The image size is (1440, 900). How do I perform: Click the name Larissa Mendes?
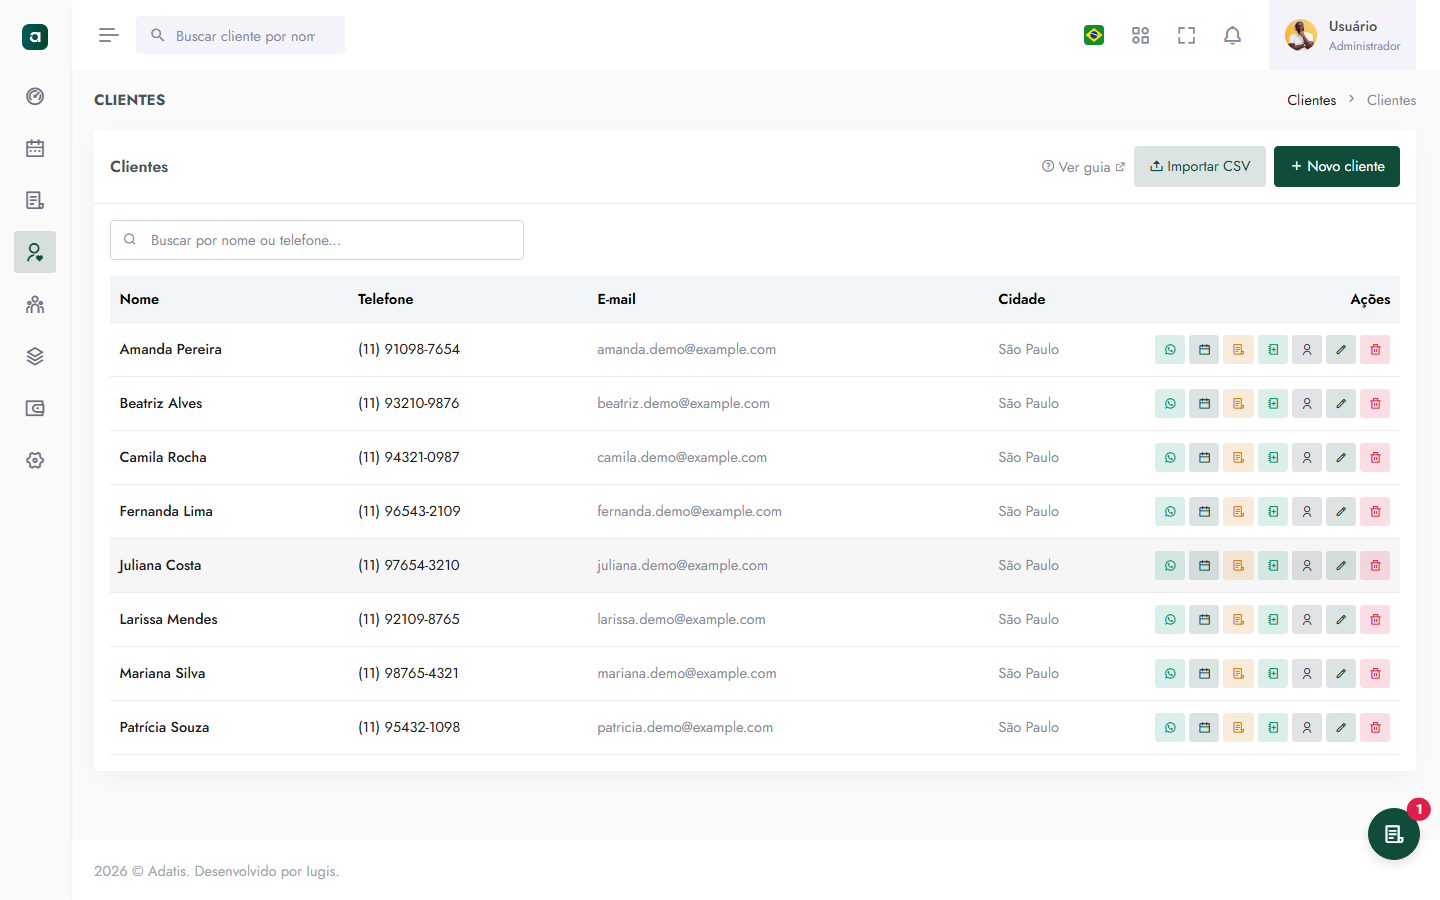tap(168, 619)
